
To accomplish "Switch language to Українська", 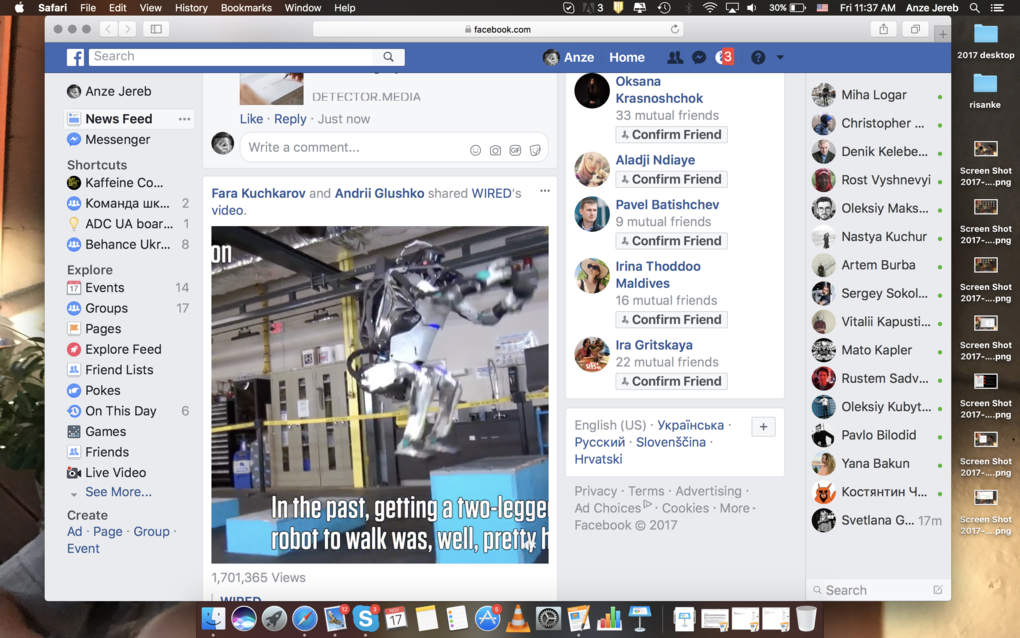I will pos(690,425).
